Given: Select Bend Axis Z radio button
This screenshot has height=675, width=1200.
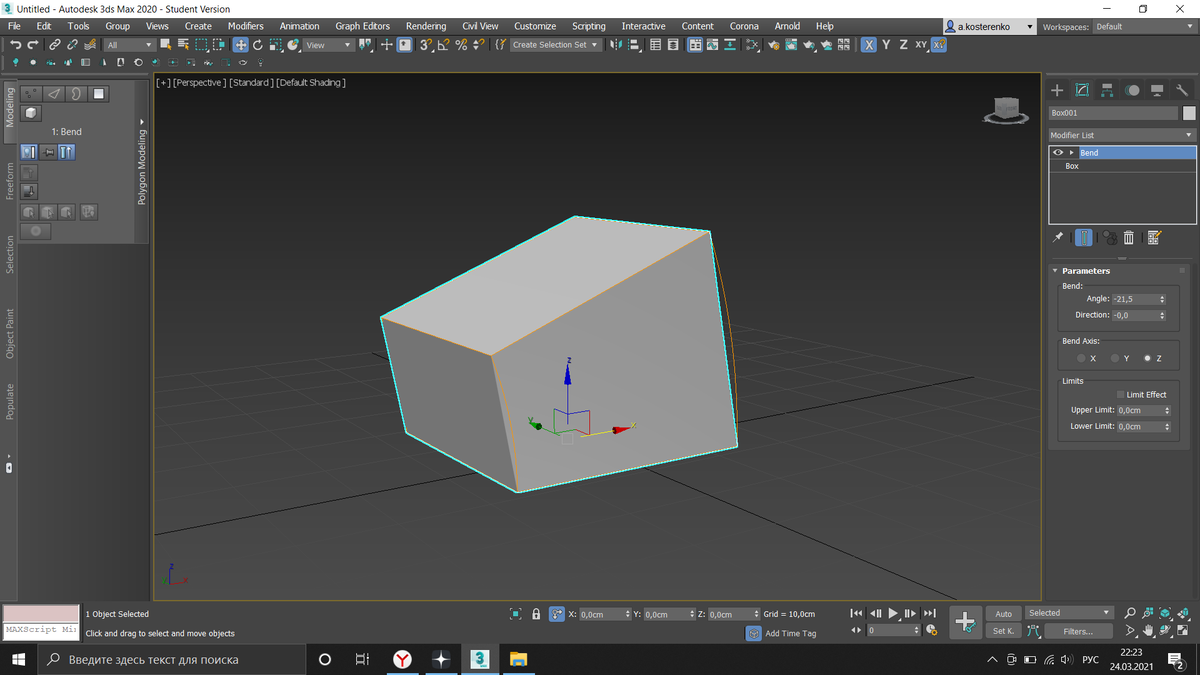Looking at the screenshot, I should tap(1148, 358).
